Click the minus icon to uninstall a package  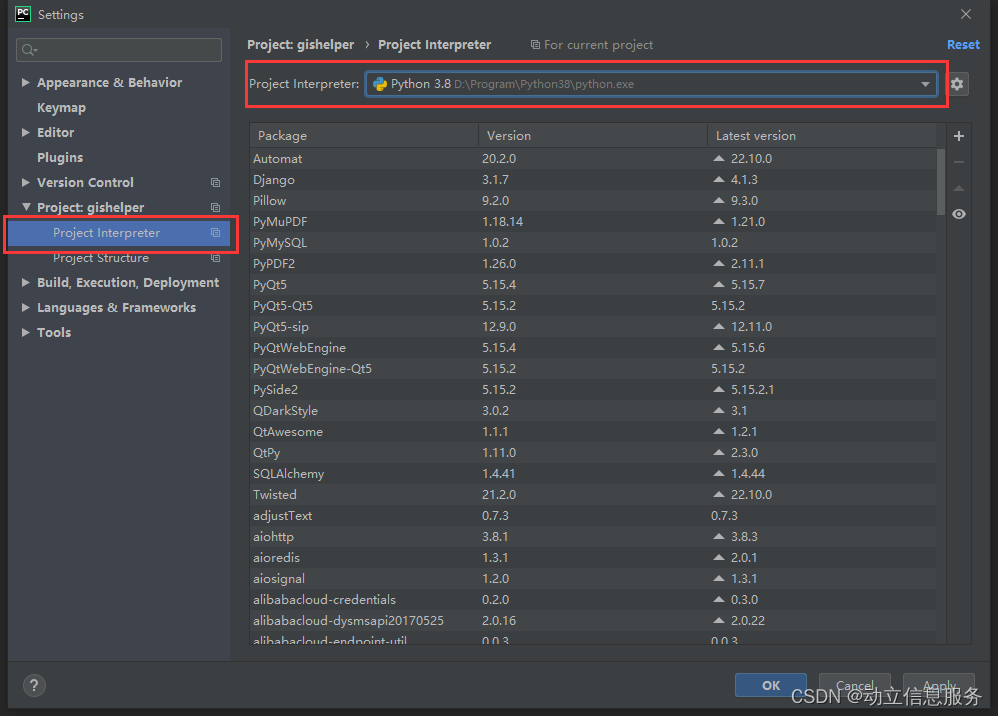[x=959, y=161]
